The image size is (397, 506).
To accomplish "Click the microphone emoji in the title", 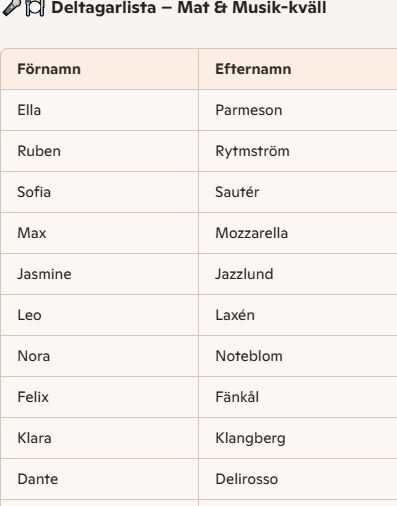I will click(11, 7).
